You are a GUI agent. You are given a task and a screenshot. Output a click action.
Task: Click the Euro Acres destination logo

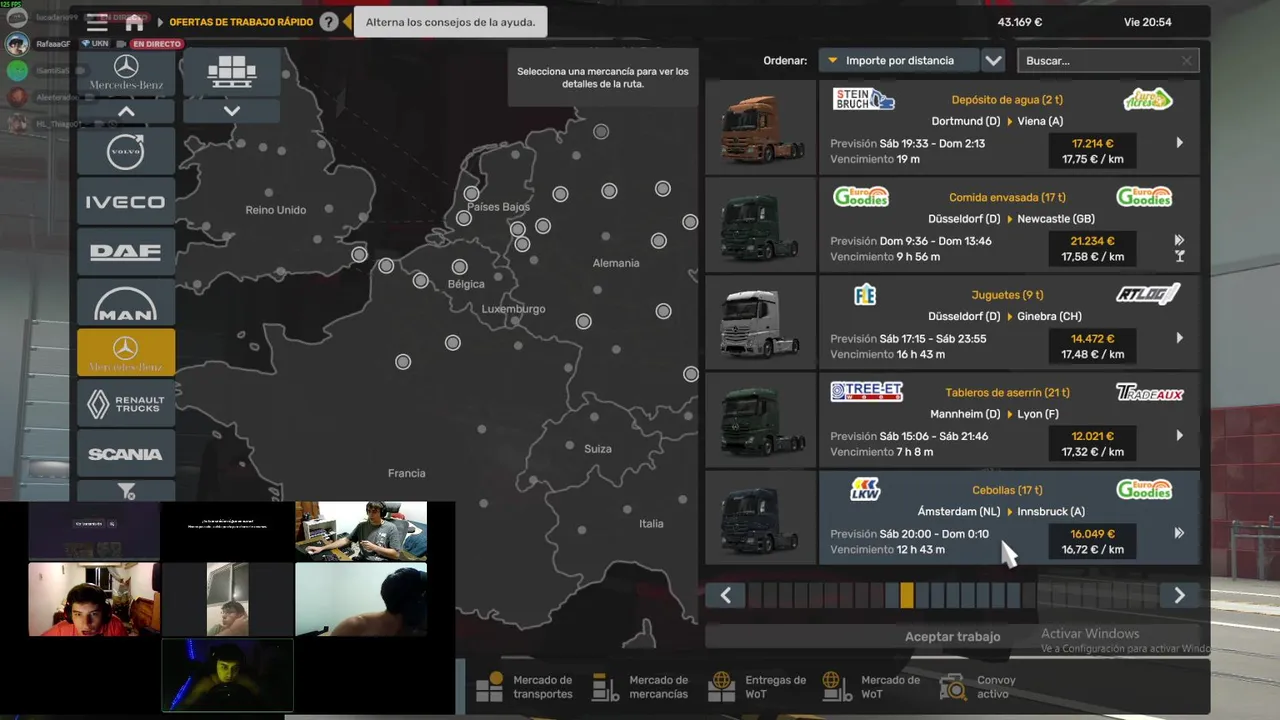click(1148, 99)
